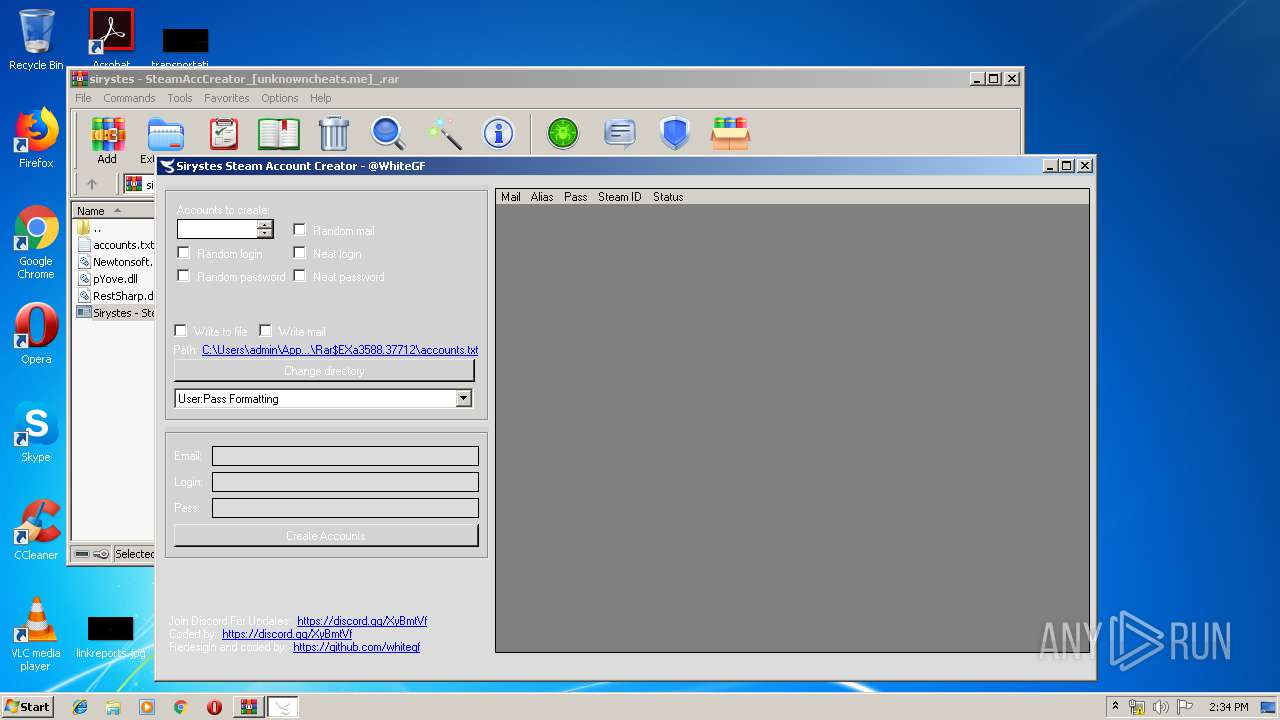Click the Mail column header
Viewport: 1280px width, 720px height.
coord(511,197)
